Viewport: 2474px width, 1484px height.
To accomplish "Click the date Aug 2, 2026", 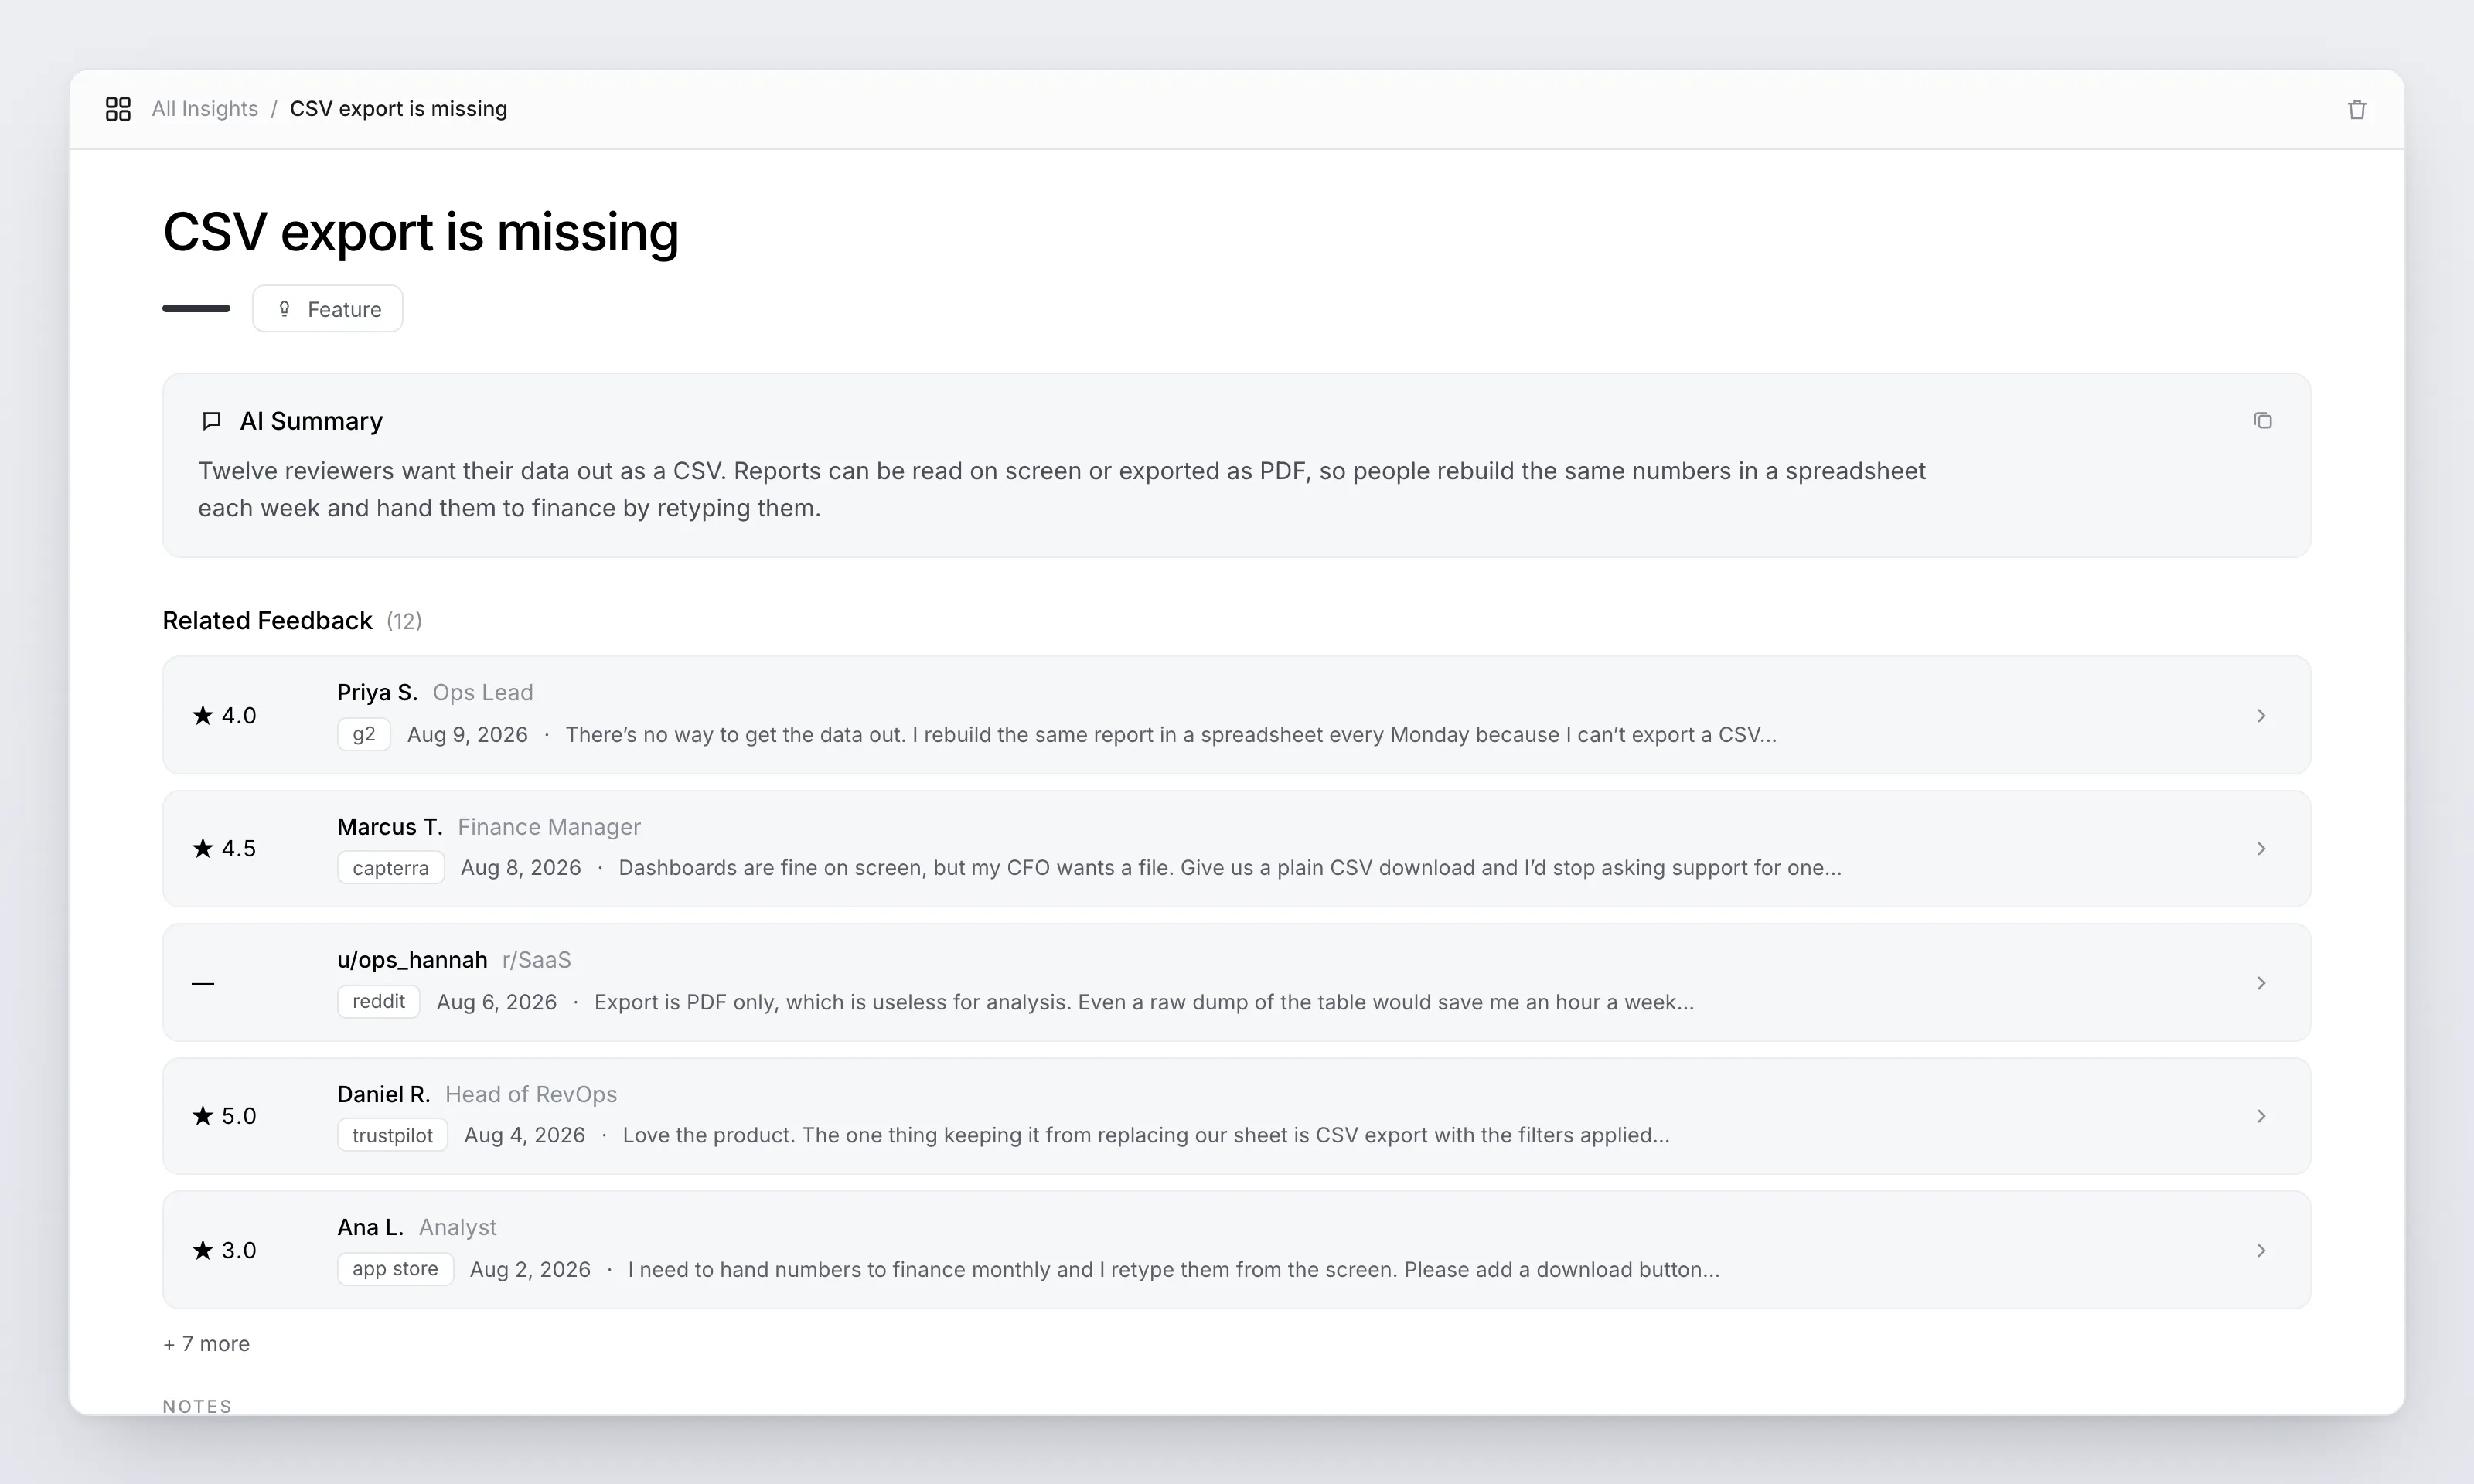I will [530, 1269].
